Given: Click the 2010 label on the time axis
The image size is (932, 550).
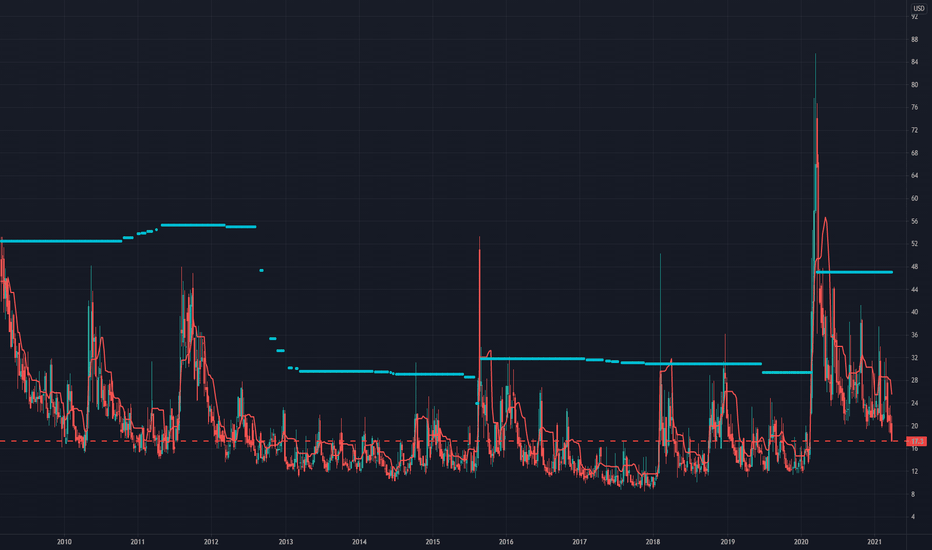Looking at the screenshot, I should coord(64,542).
